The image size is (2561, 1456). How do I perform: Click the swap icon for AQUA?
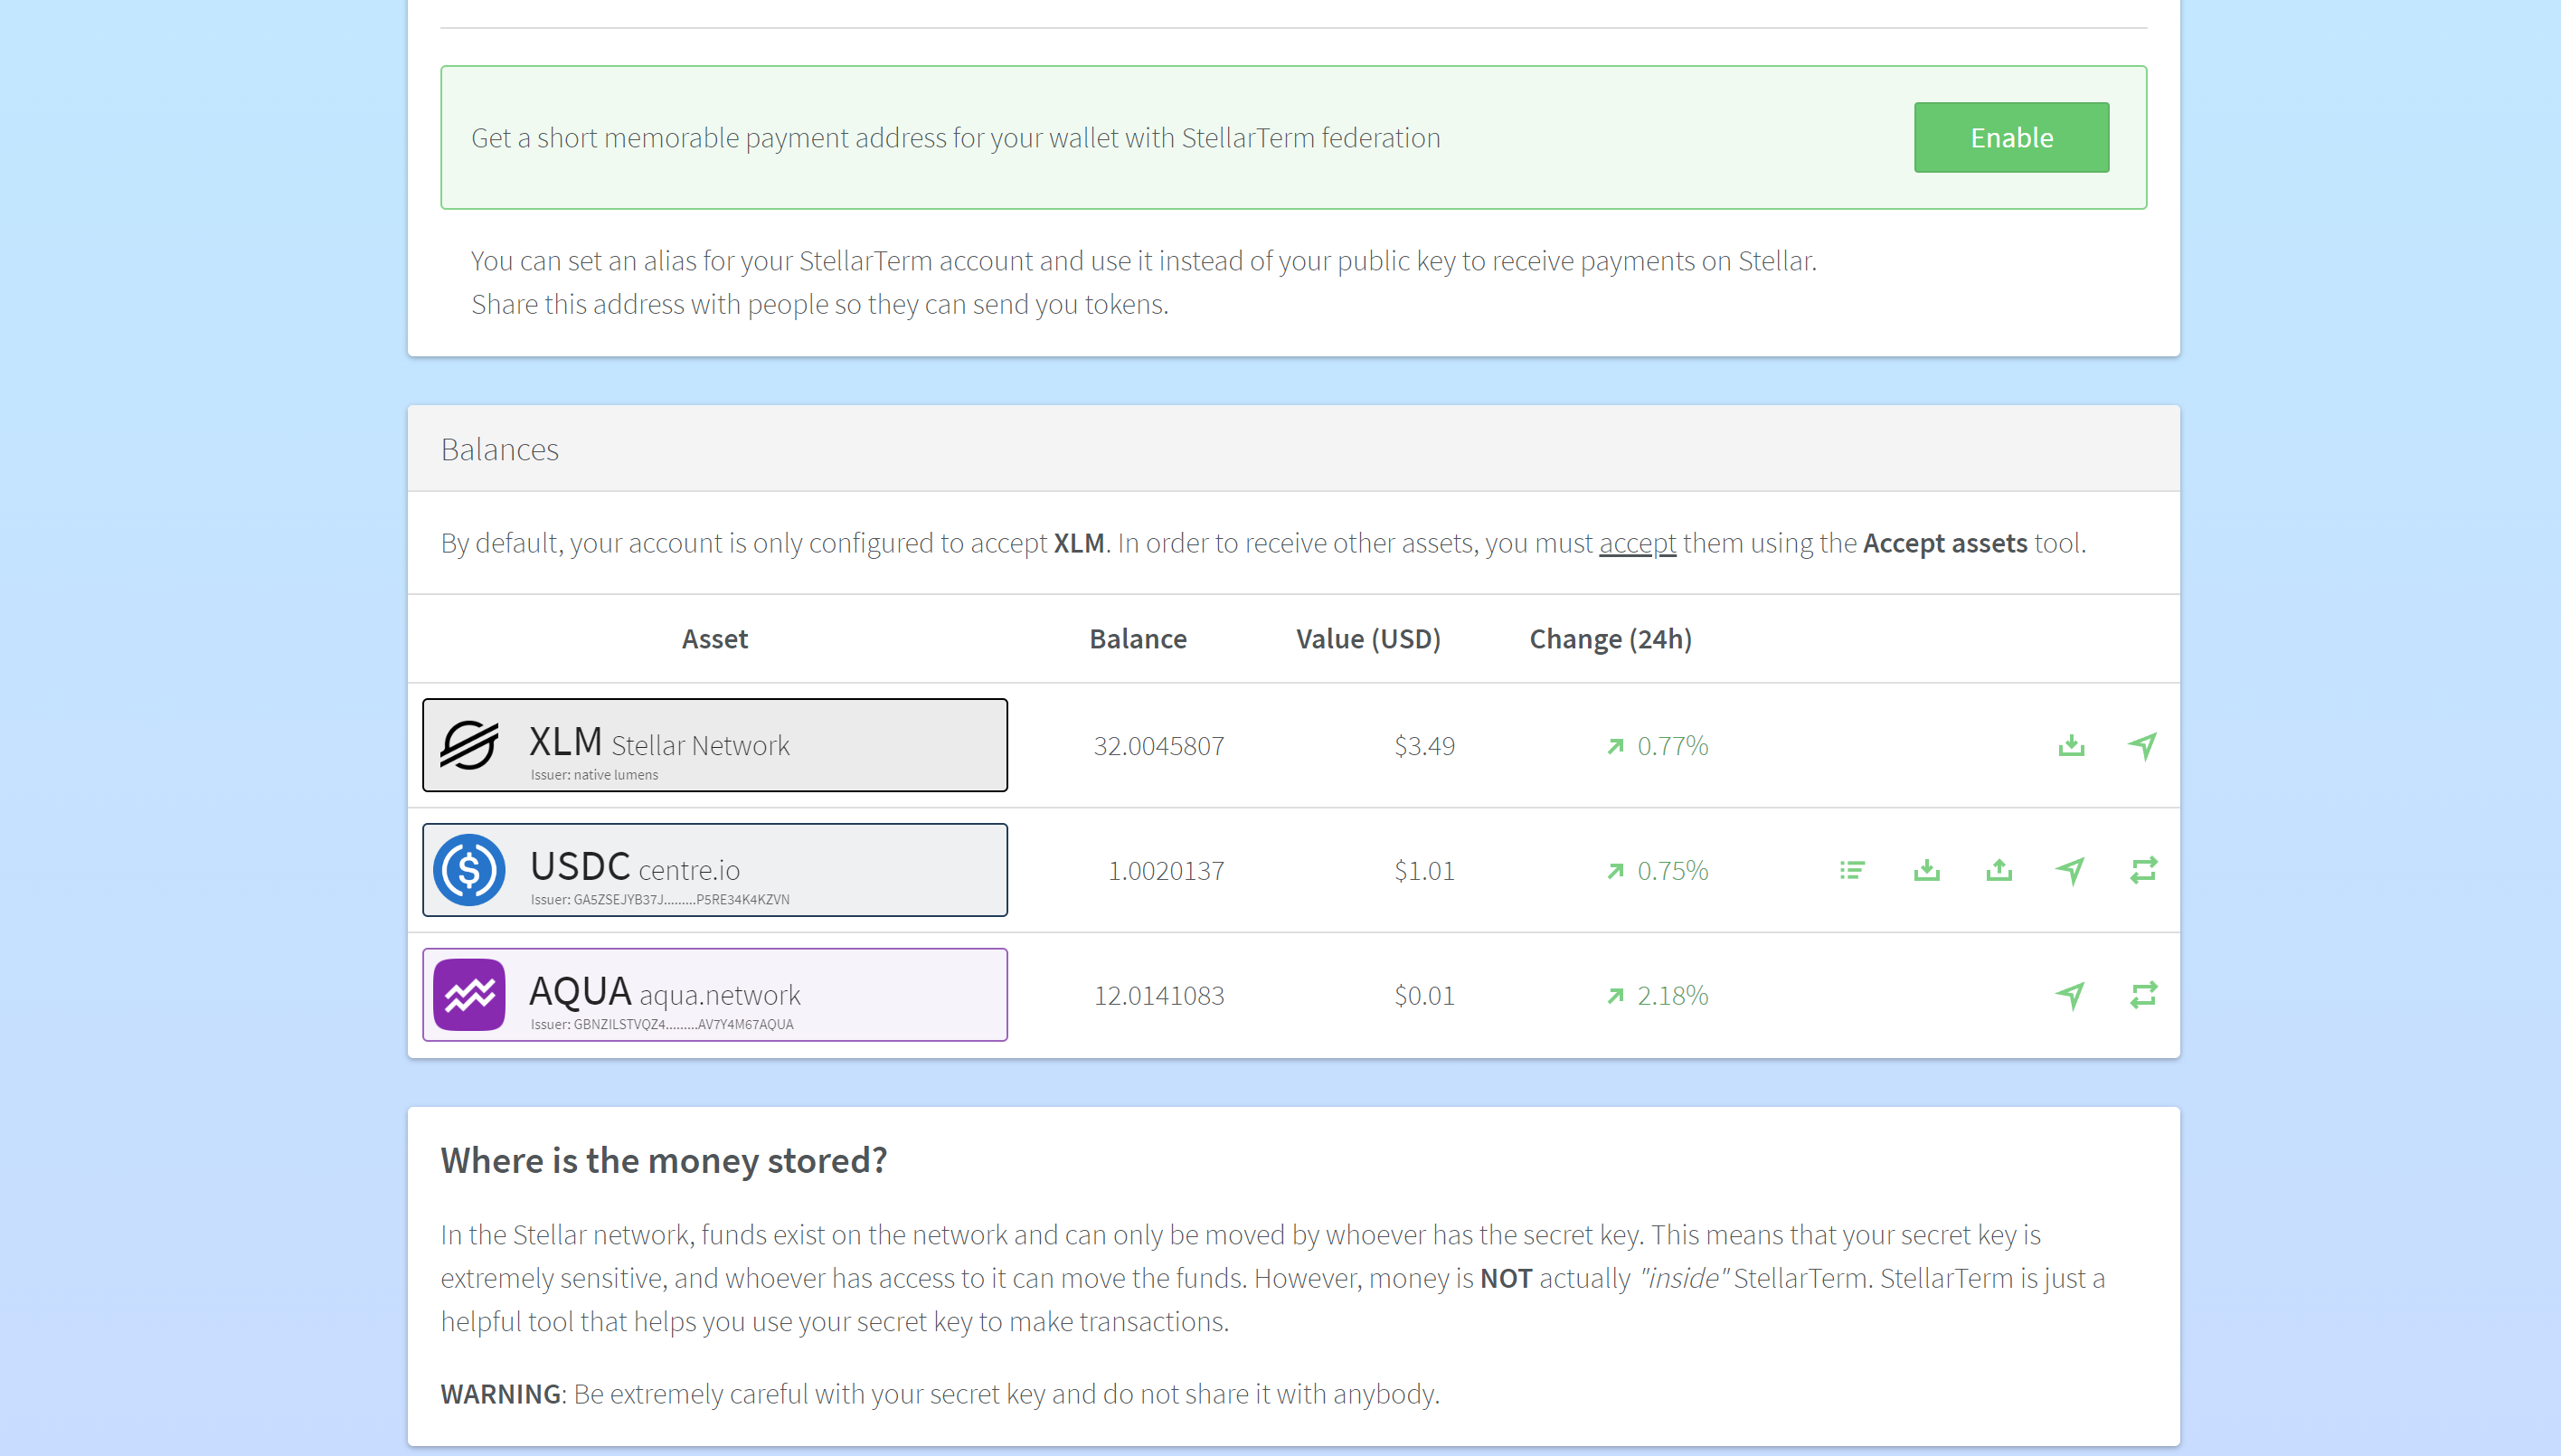(2143, 995)
